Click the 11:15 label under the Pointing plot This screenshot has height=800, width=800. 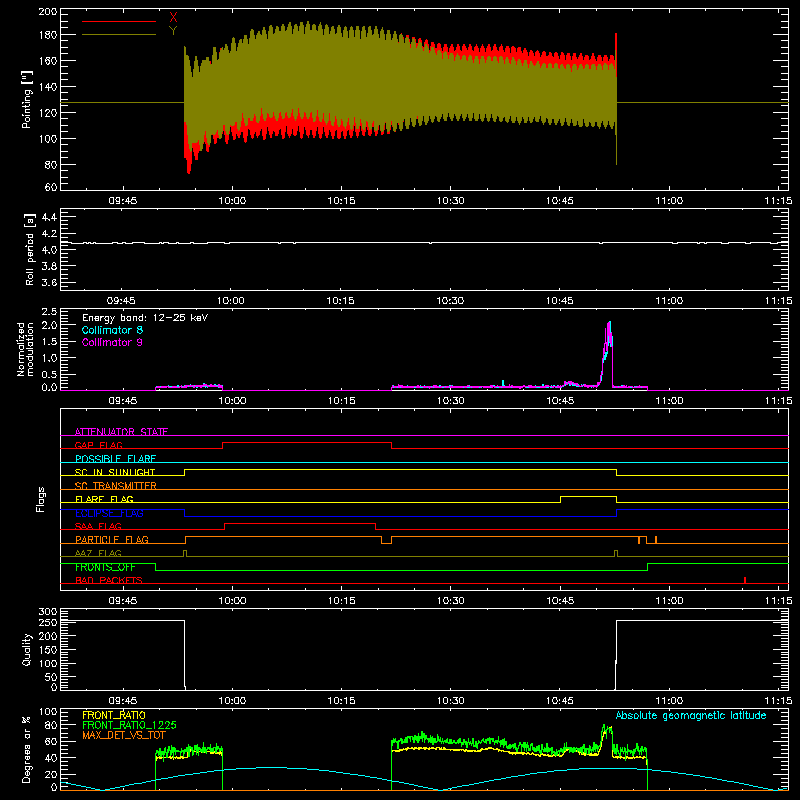click(779, 201)
